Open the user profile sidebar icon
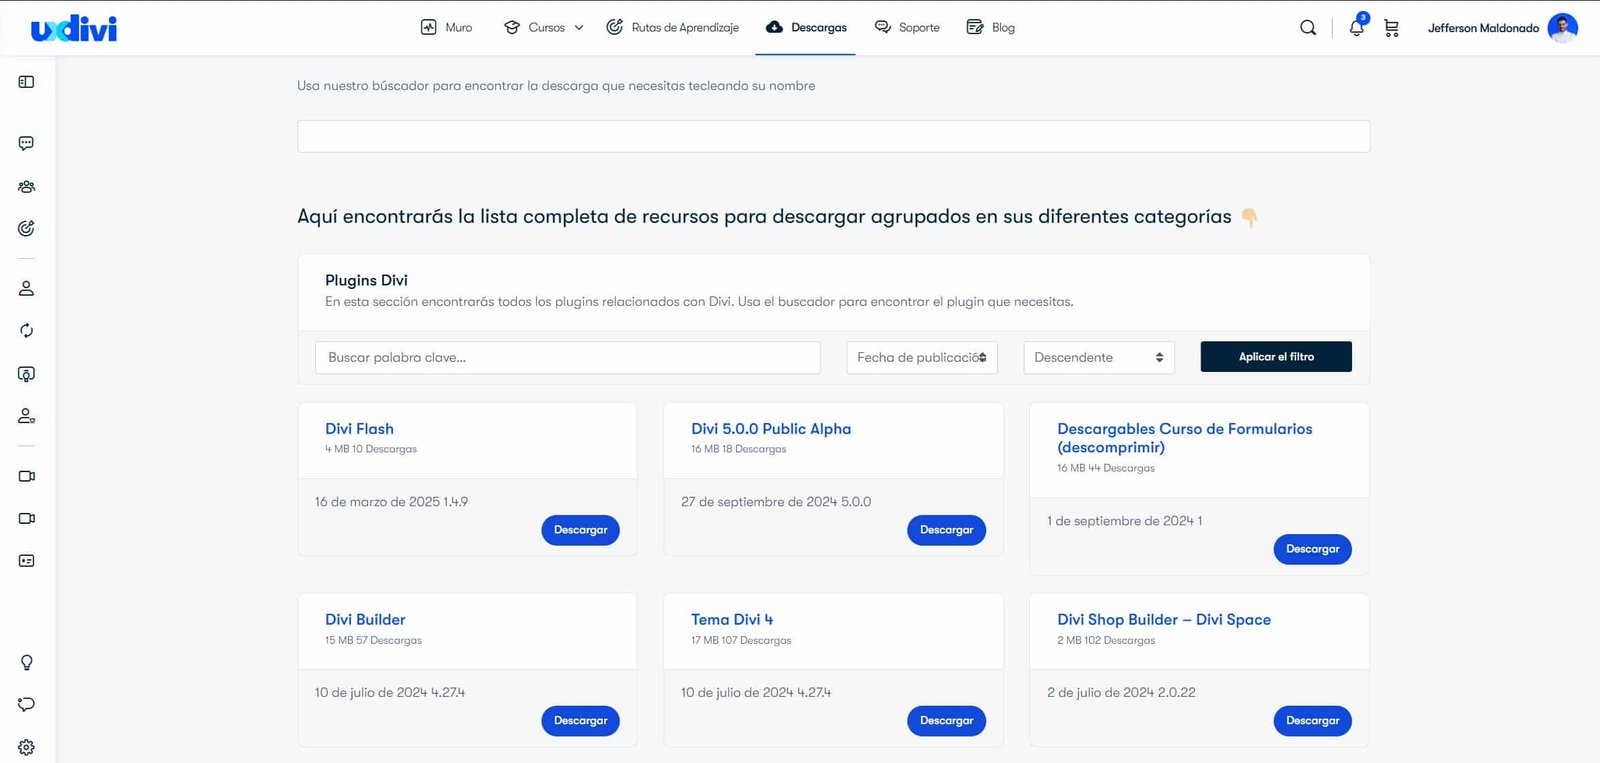 coord(27,289)
